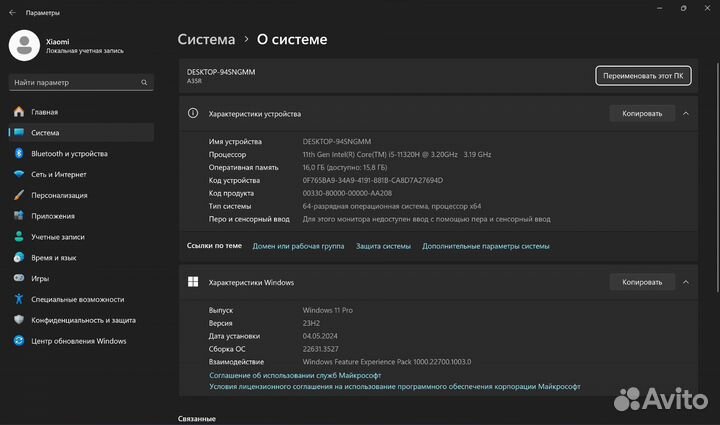Click Локальная учетная запись under Xiaomi
Viewport: 720px width, 425px height.
[x=84, y=50]
